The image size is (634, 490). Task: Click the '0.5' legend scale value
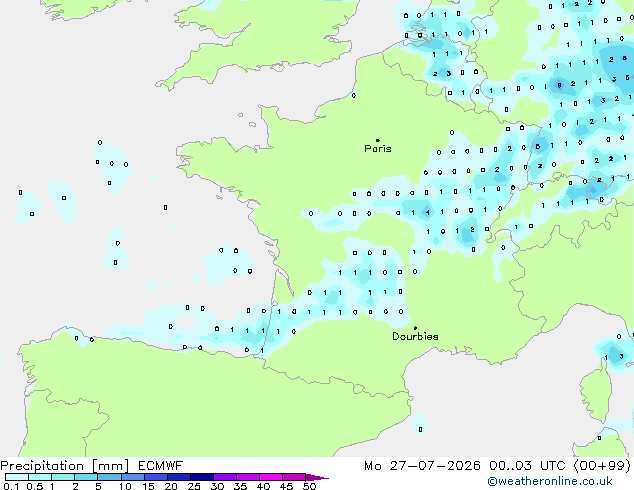pos(35,486)
